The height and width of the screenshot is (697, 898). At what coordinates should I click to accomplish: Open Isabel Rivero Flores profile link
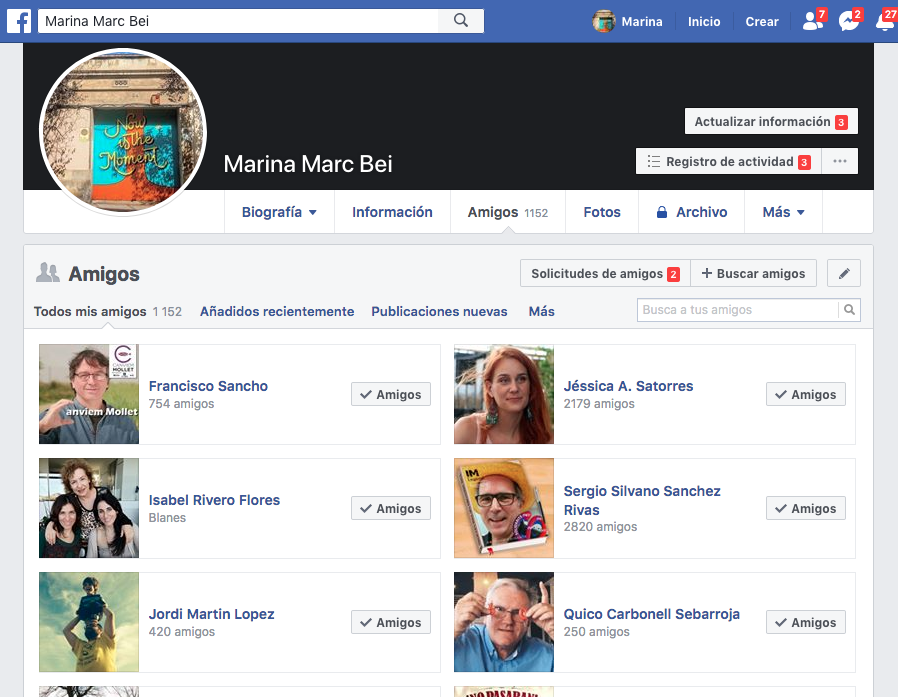pyautogui.click(x=214, y=500)
